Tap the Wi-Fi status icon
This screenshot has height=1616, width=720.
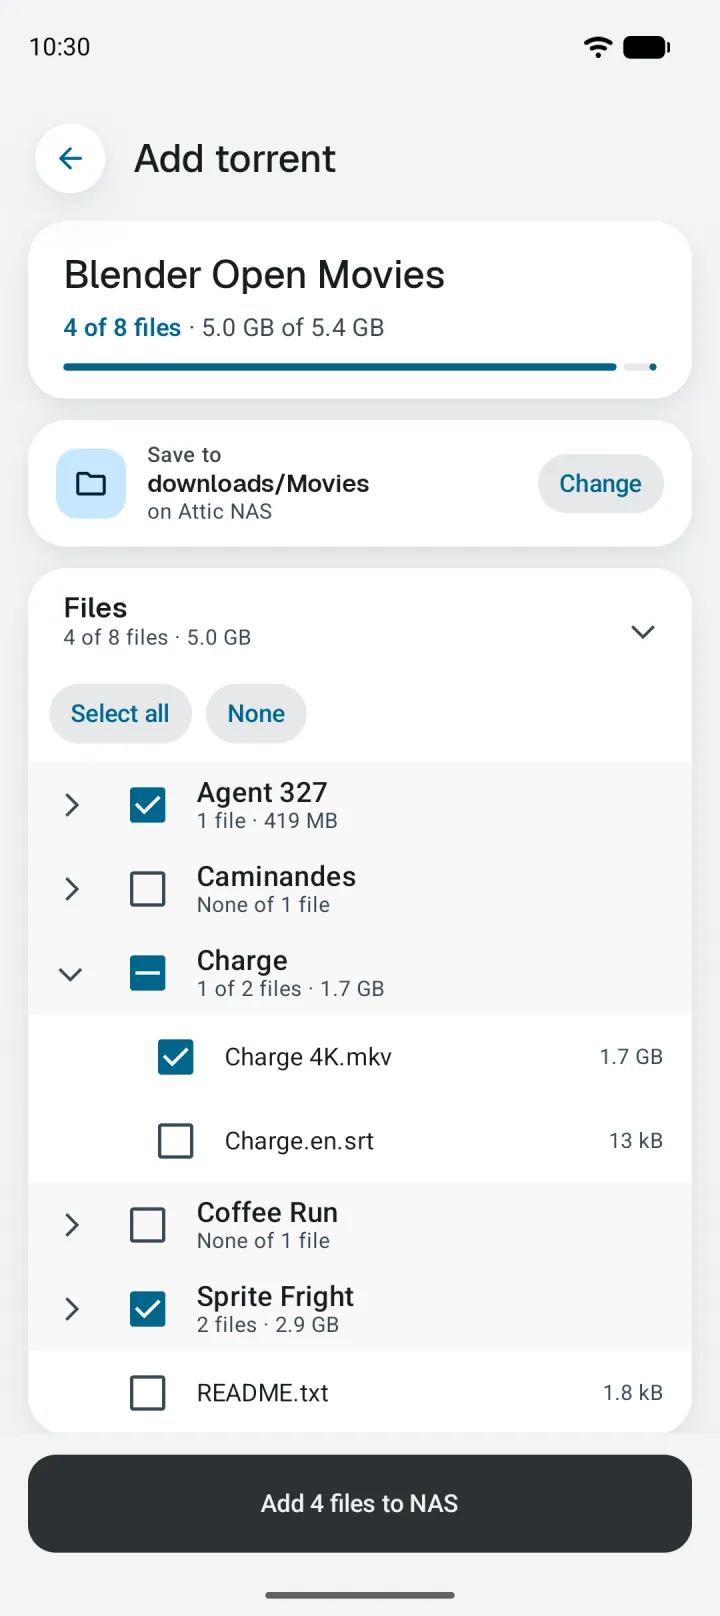coord(598,47)
